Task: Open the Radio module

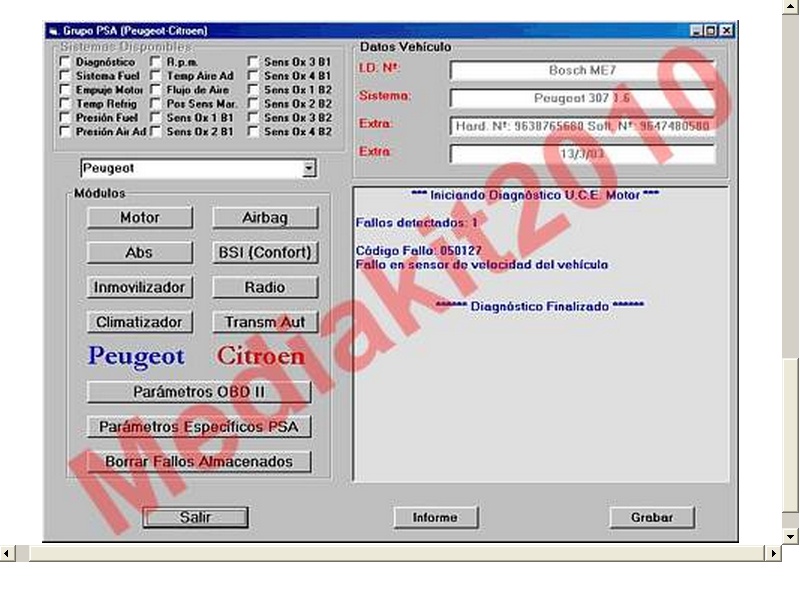Action: tap(265, 287)
